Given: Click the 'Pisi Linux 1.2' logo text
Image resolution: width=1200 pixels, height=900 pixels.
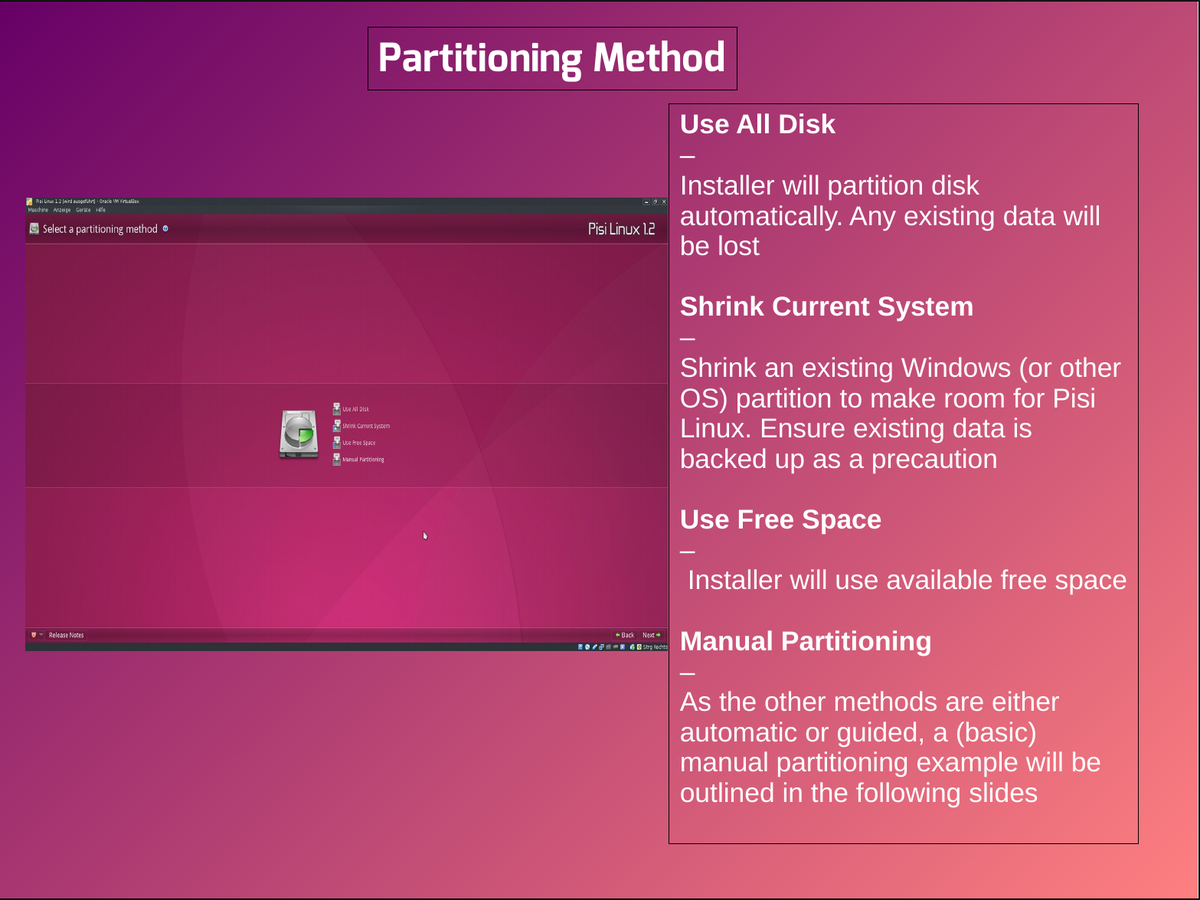Looking at the screenshot, I should tap(622, 229).
